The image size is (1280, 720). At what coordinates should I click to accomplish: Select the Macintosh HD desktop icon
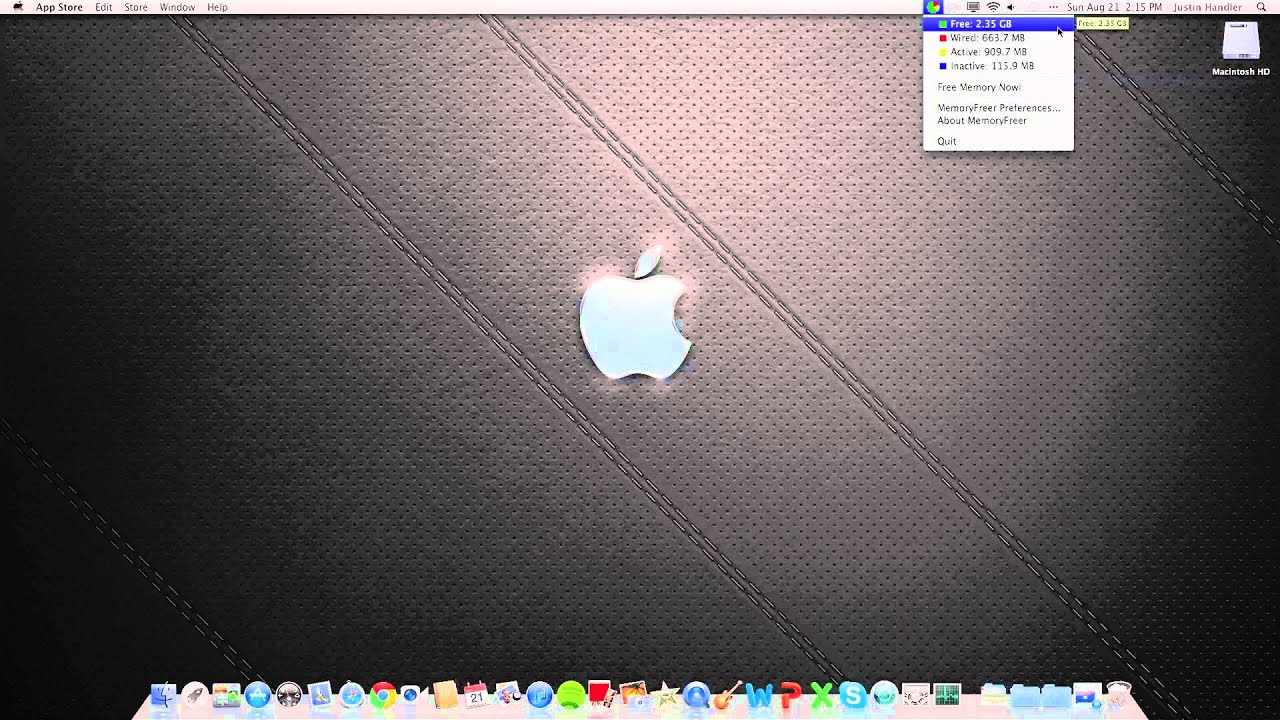[1241, 49]
